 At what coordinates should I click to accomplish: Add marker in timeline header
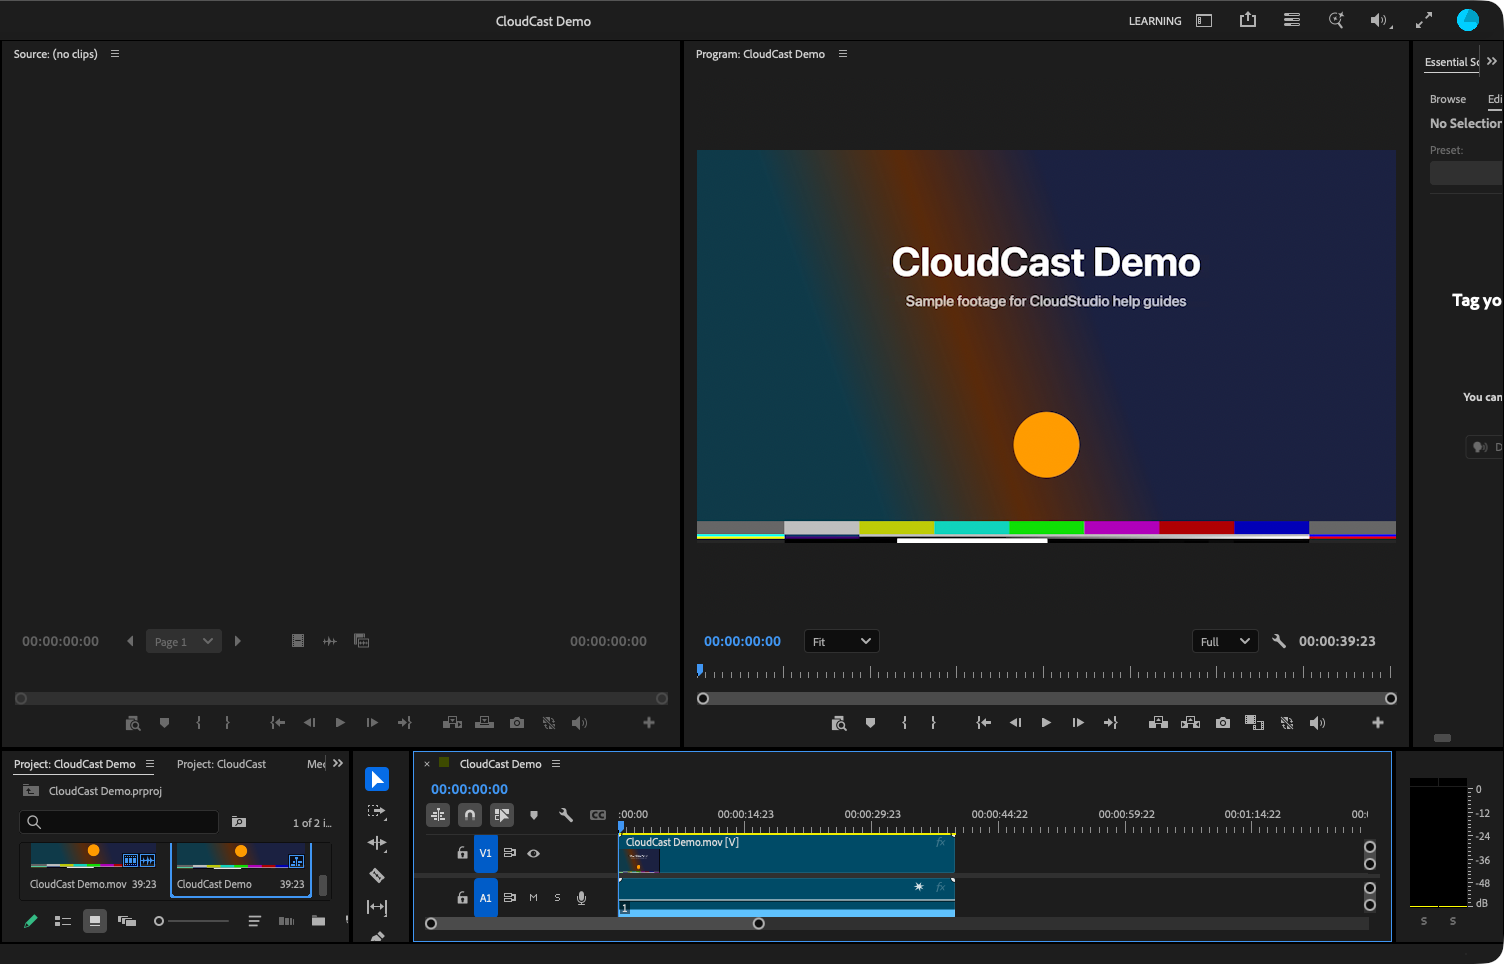534,815
